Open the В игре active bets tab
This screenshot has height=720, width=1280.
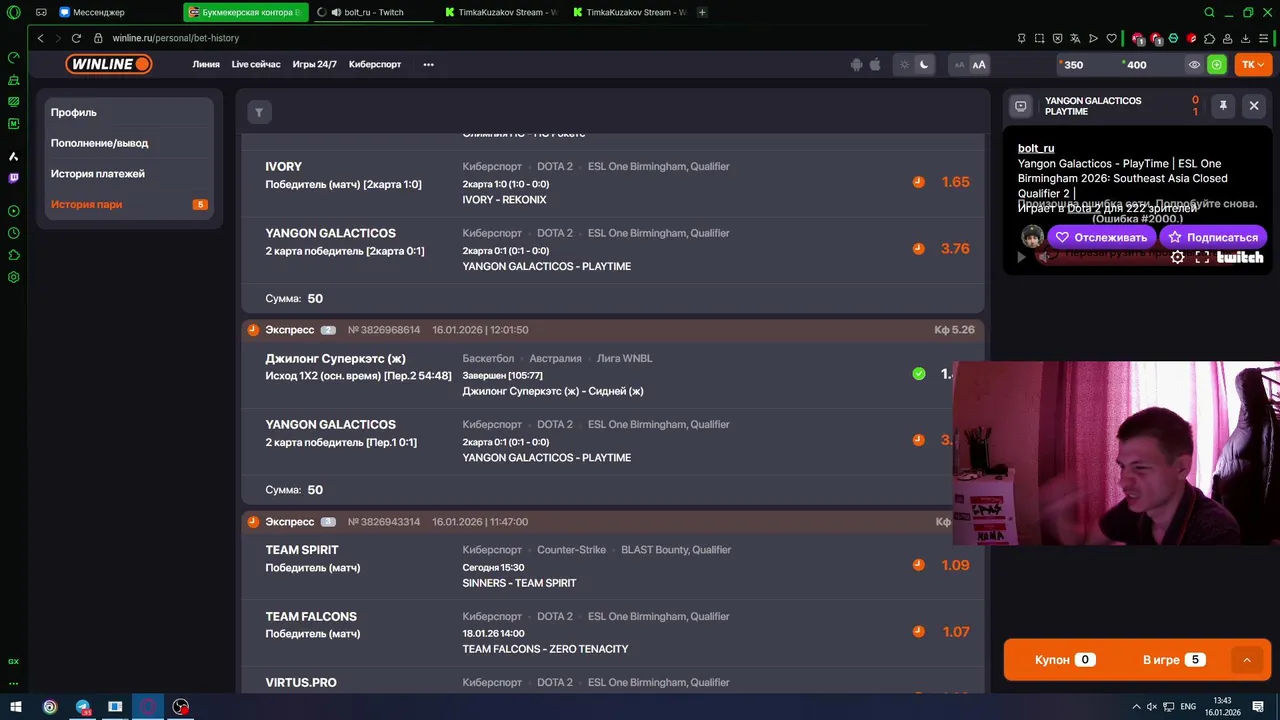click(x=1174, y=660)
